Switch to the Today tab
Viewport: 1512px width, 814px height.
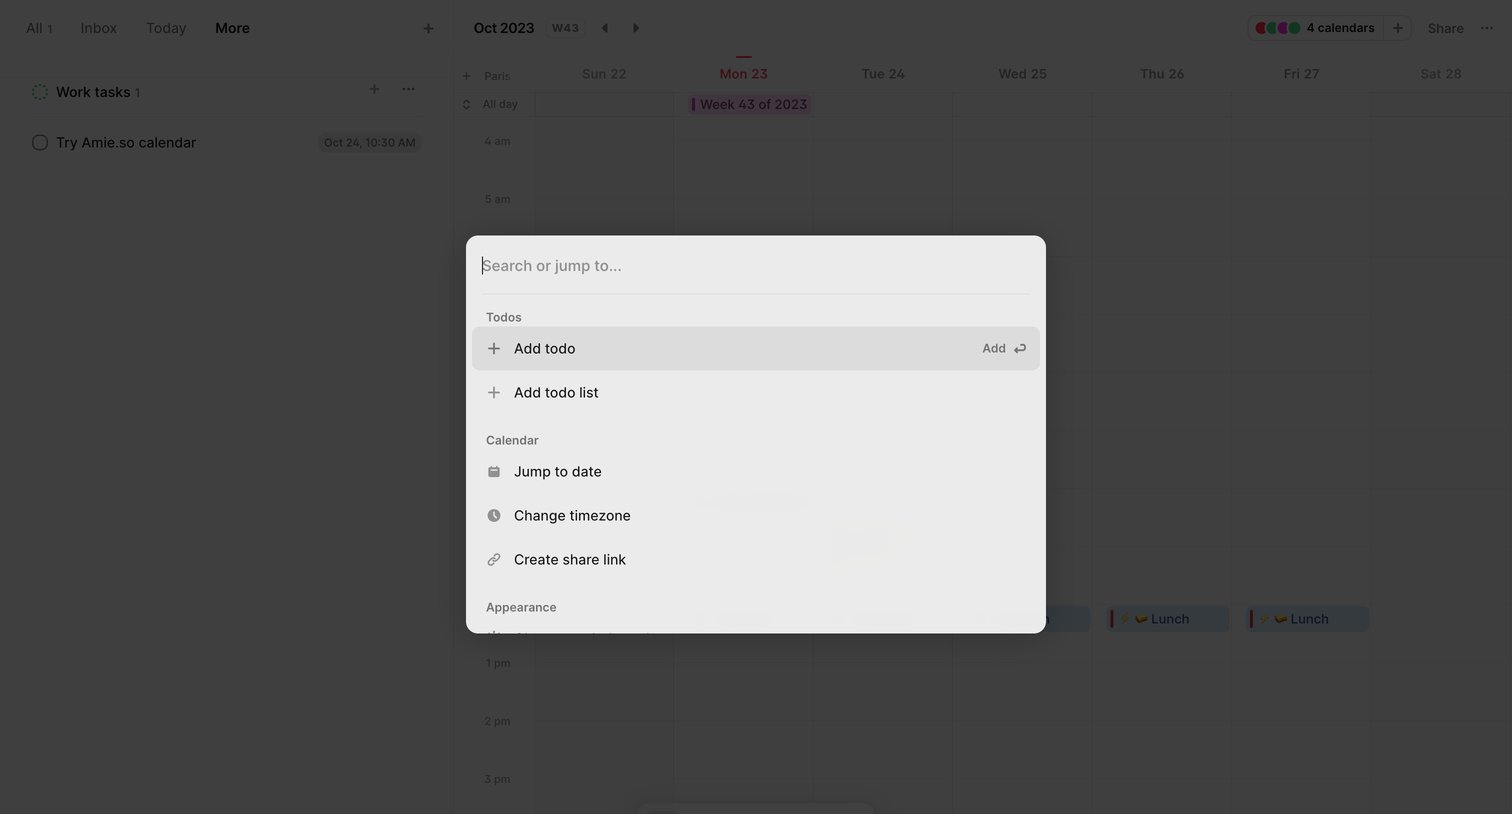point(166,28)
